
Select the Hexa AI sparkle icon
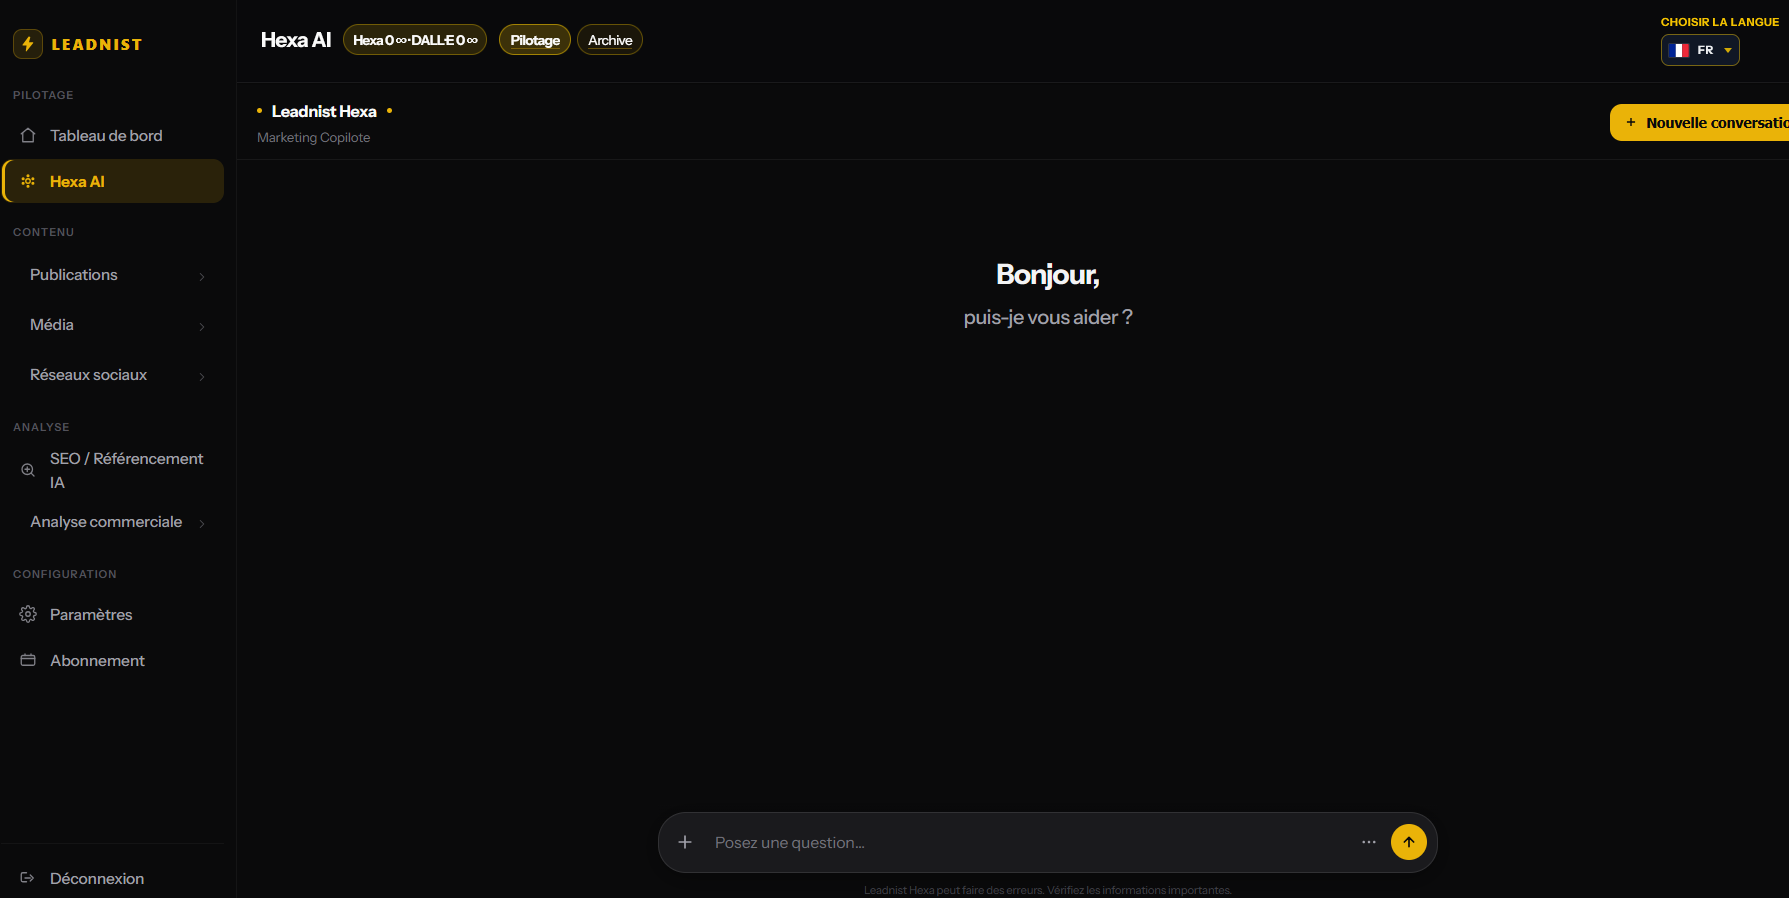(28, 181)
